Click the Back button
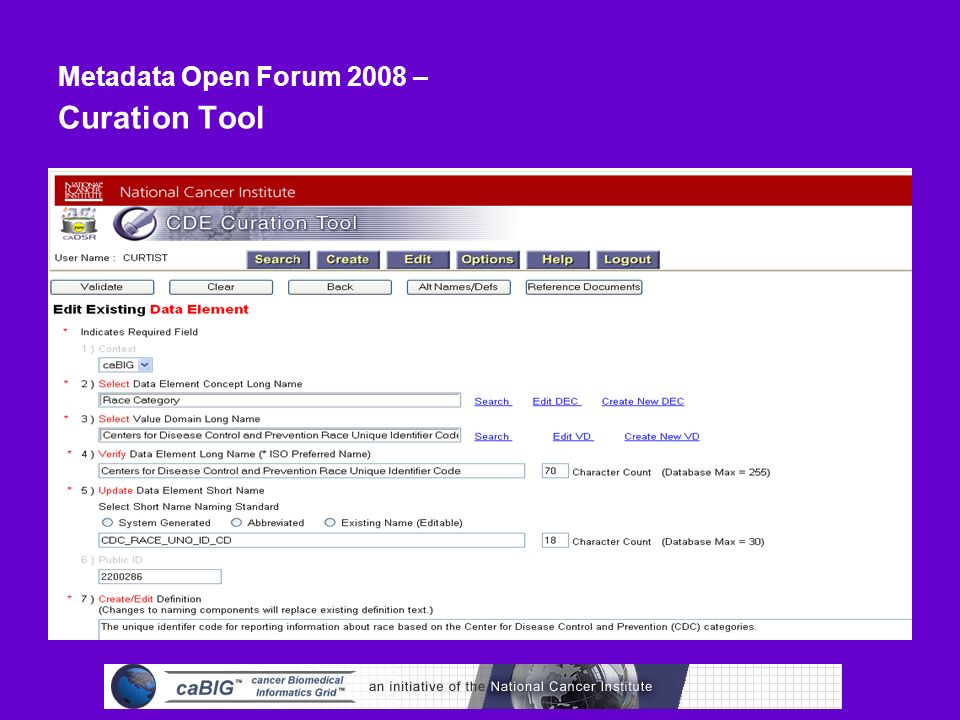Image resolution: width=960 pixels, height=720 pixels. tap(340, 287)
